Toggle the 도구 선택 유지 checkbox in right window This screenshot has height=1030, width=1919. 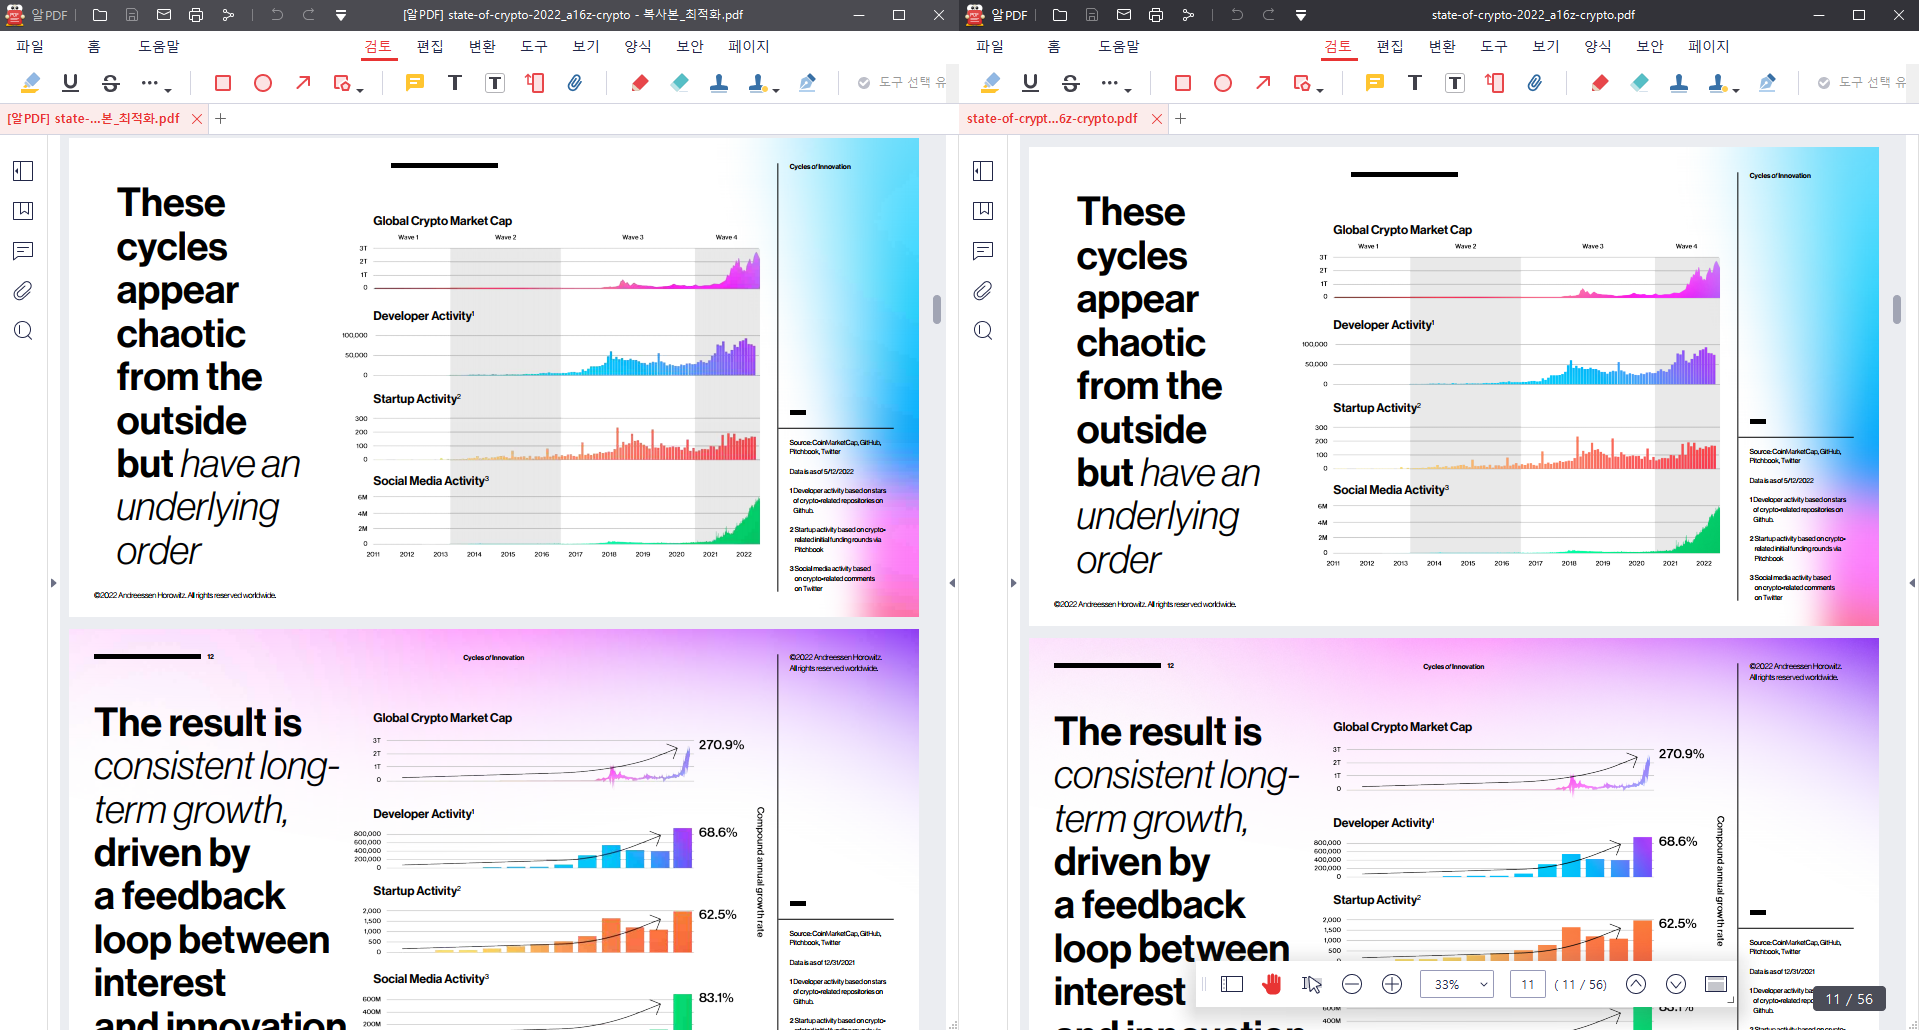click(x=1824, y=83)
